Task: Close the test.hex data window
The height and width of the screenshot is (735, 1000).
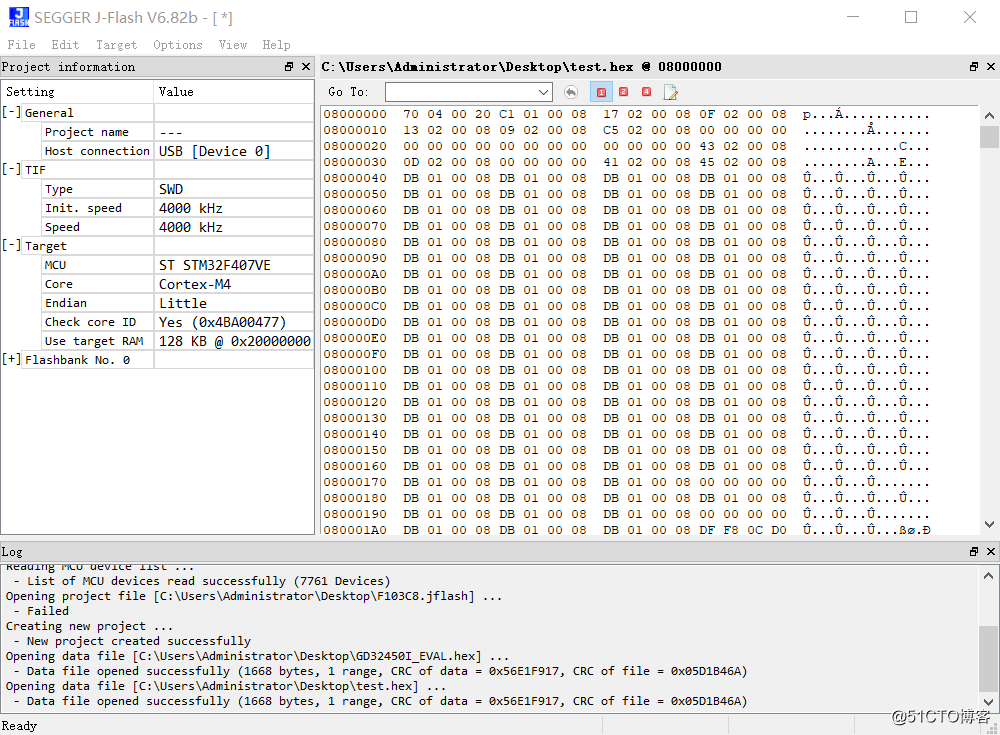Action: pyautogui.click(x=989, y=67)
